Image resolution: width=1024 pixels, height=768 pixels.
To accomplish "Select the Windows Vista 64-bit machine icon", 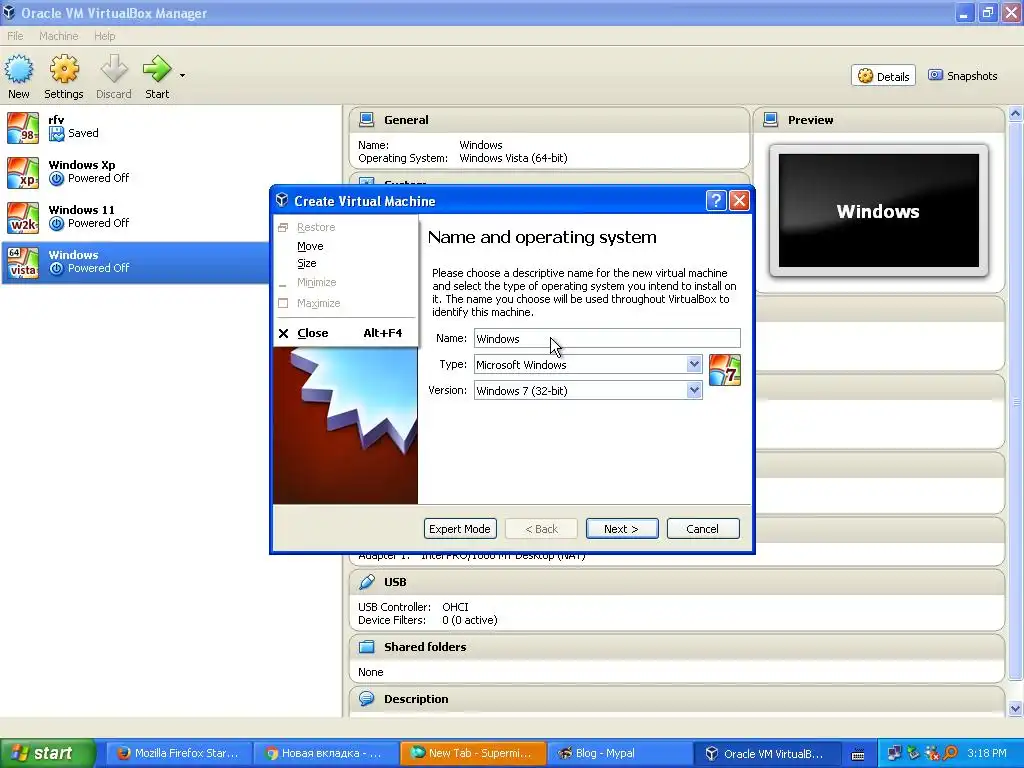I will (23, 263).
